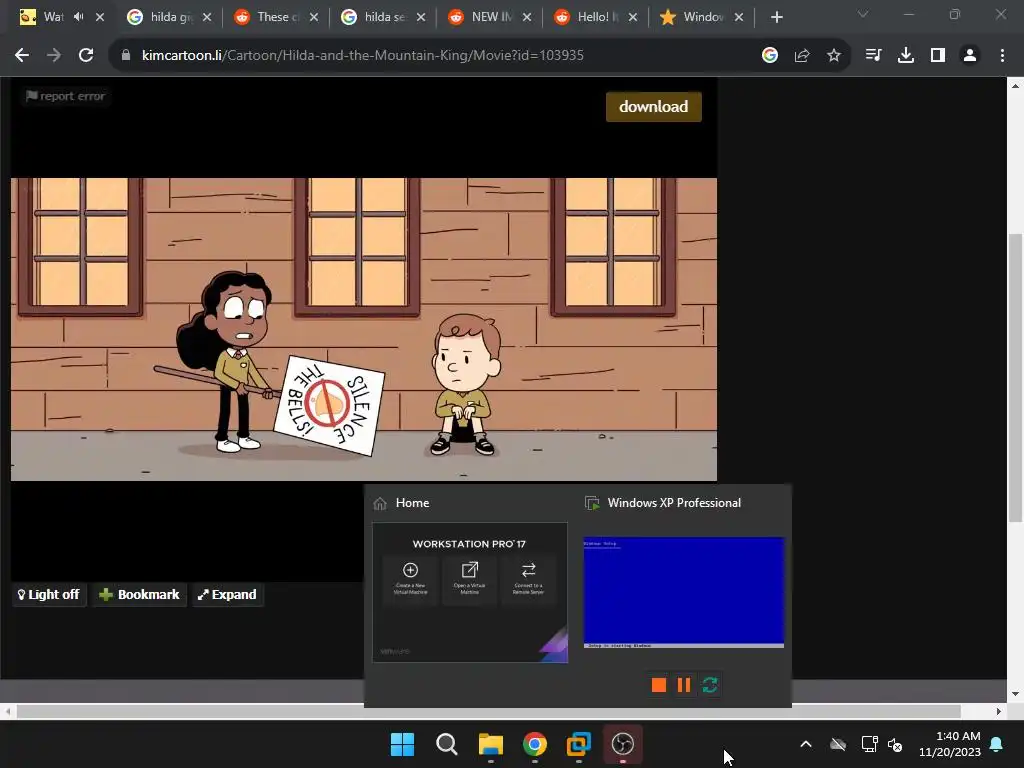Viewport: 1024px width, 768px height.
Task: Open notifications bell icon
Action: tap(997, 744)
